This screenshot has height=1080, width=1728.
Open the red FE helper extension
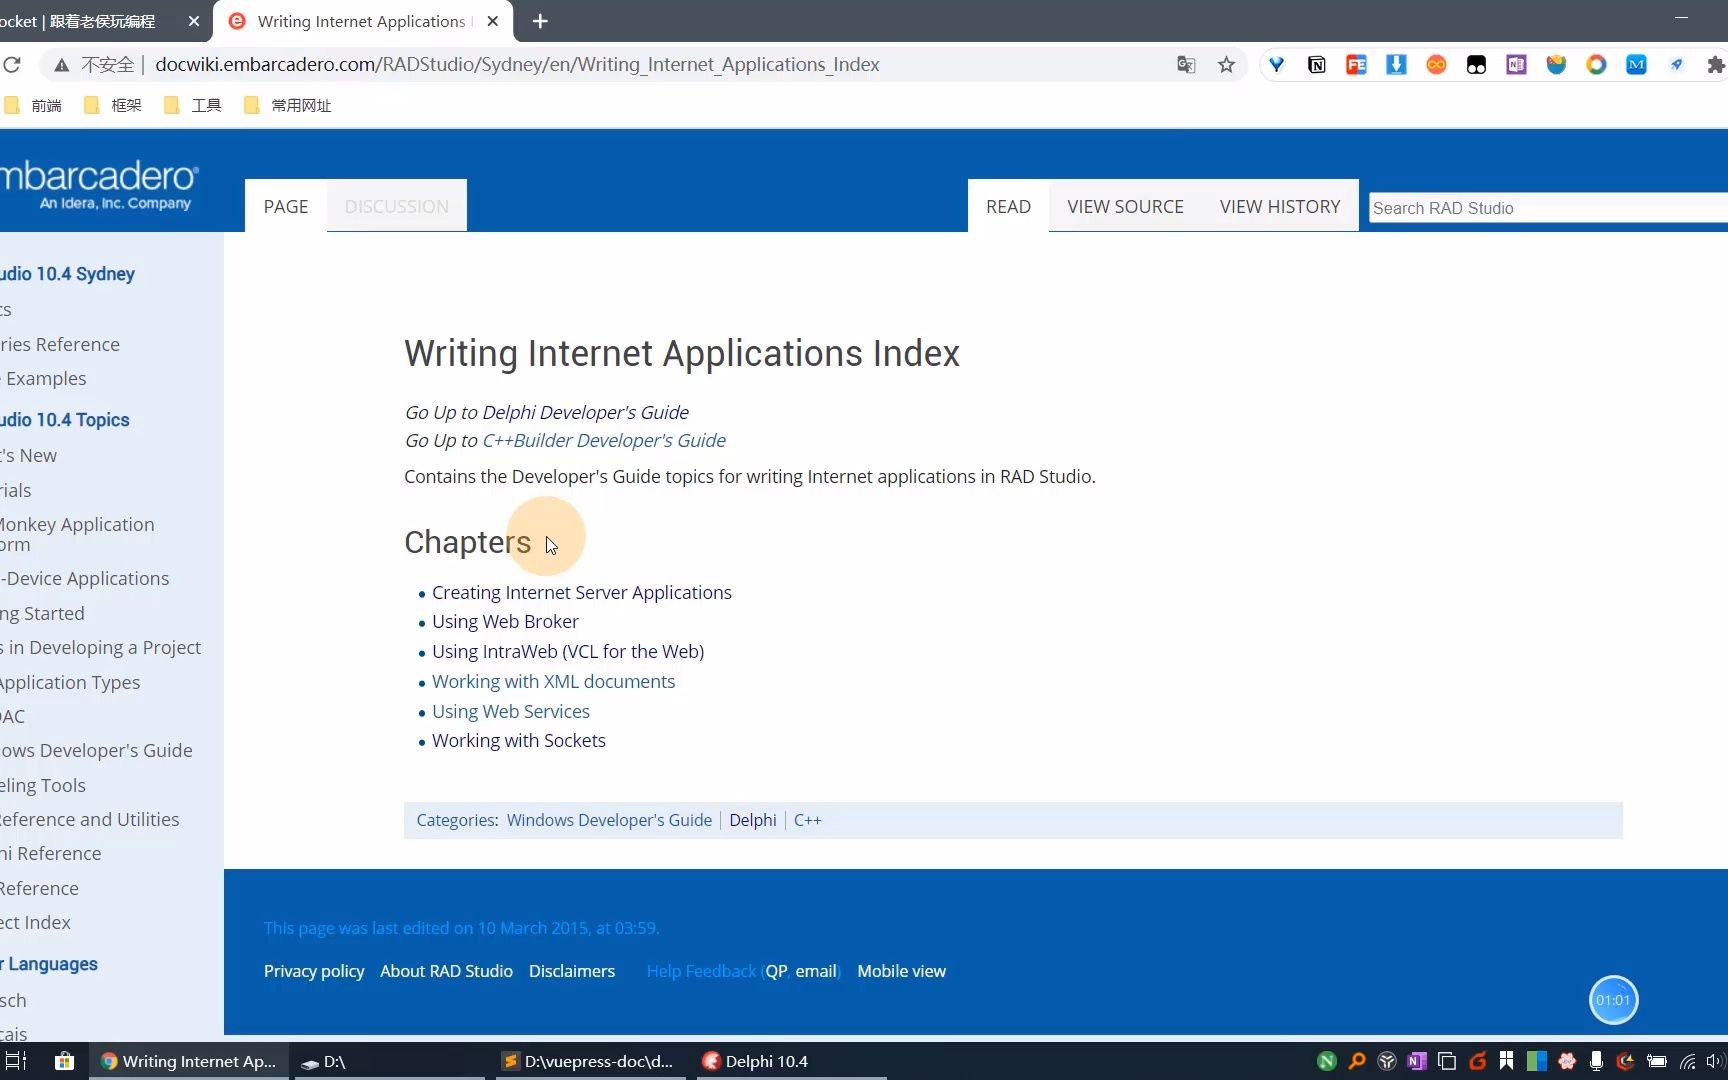pos(1356,65)
